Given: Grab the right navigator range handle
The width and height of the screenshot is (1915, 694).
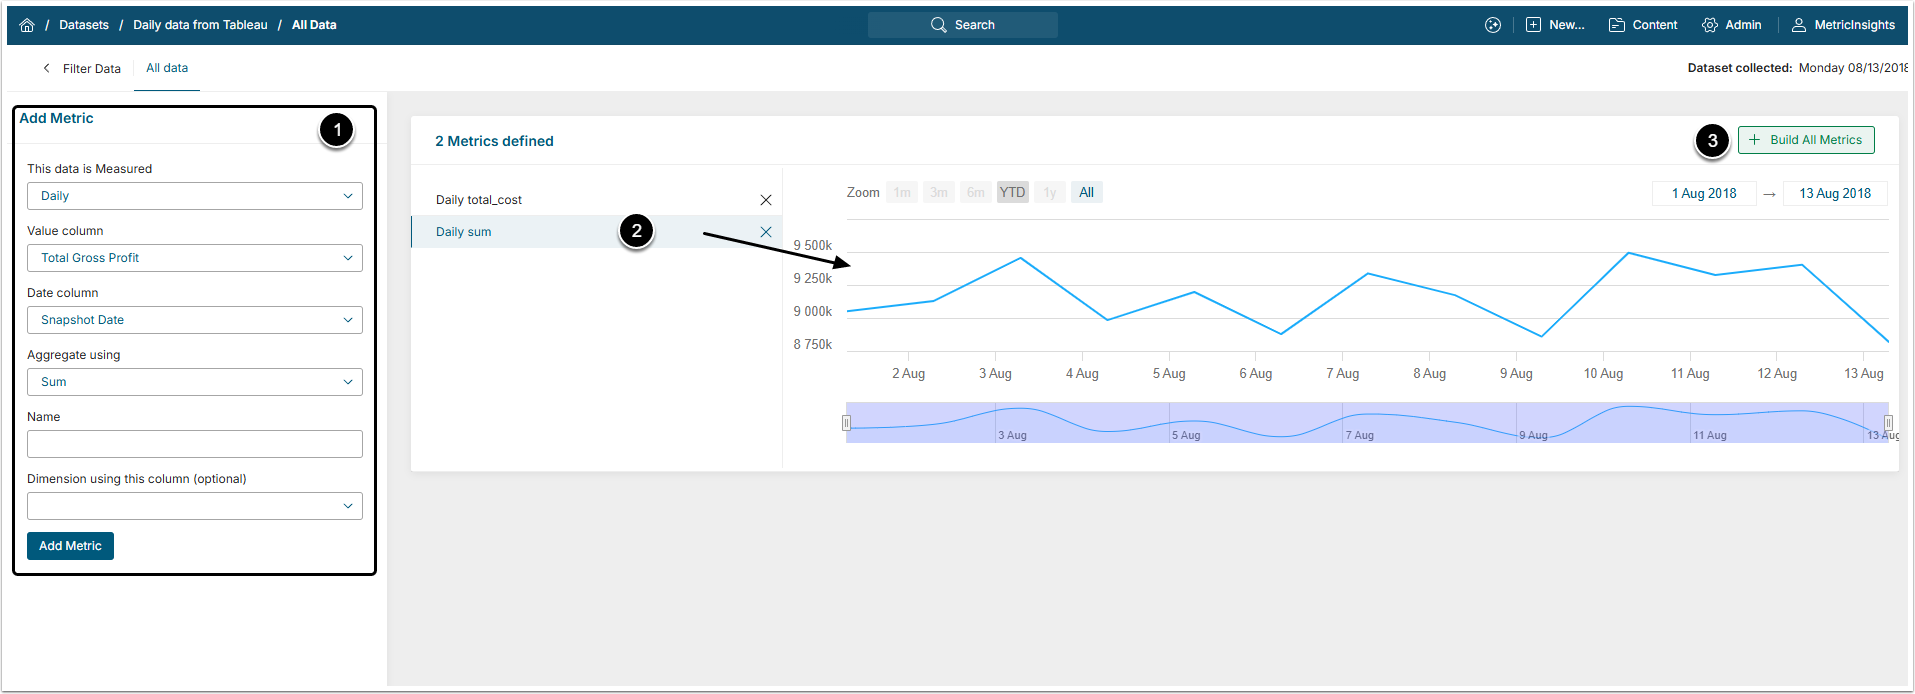Looking at the screenshot, I should click(x=1888, y=423).
